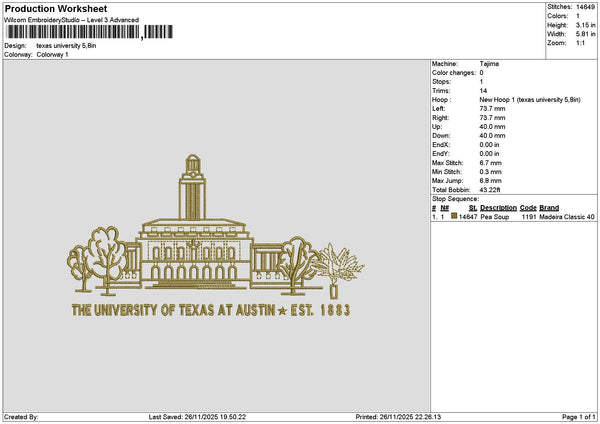This screenshot has width=600, height=424.
Task: Click the design name 'texas university 5,8in'
Action: pos(66,46)
